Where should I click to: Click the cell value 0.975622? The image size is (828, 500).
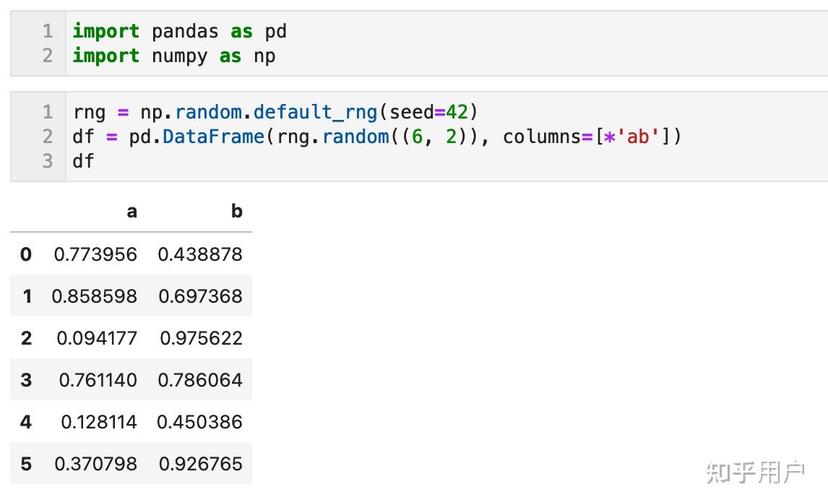(200, 338)
